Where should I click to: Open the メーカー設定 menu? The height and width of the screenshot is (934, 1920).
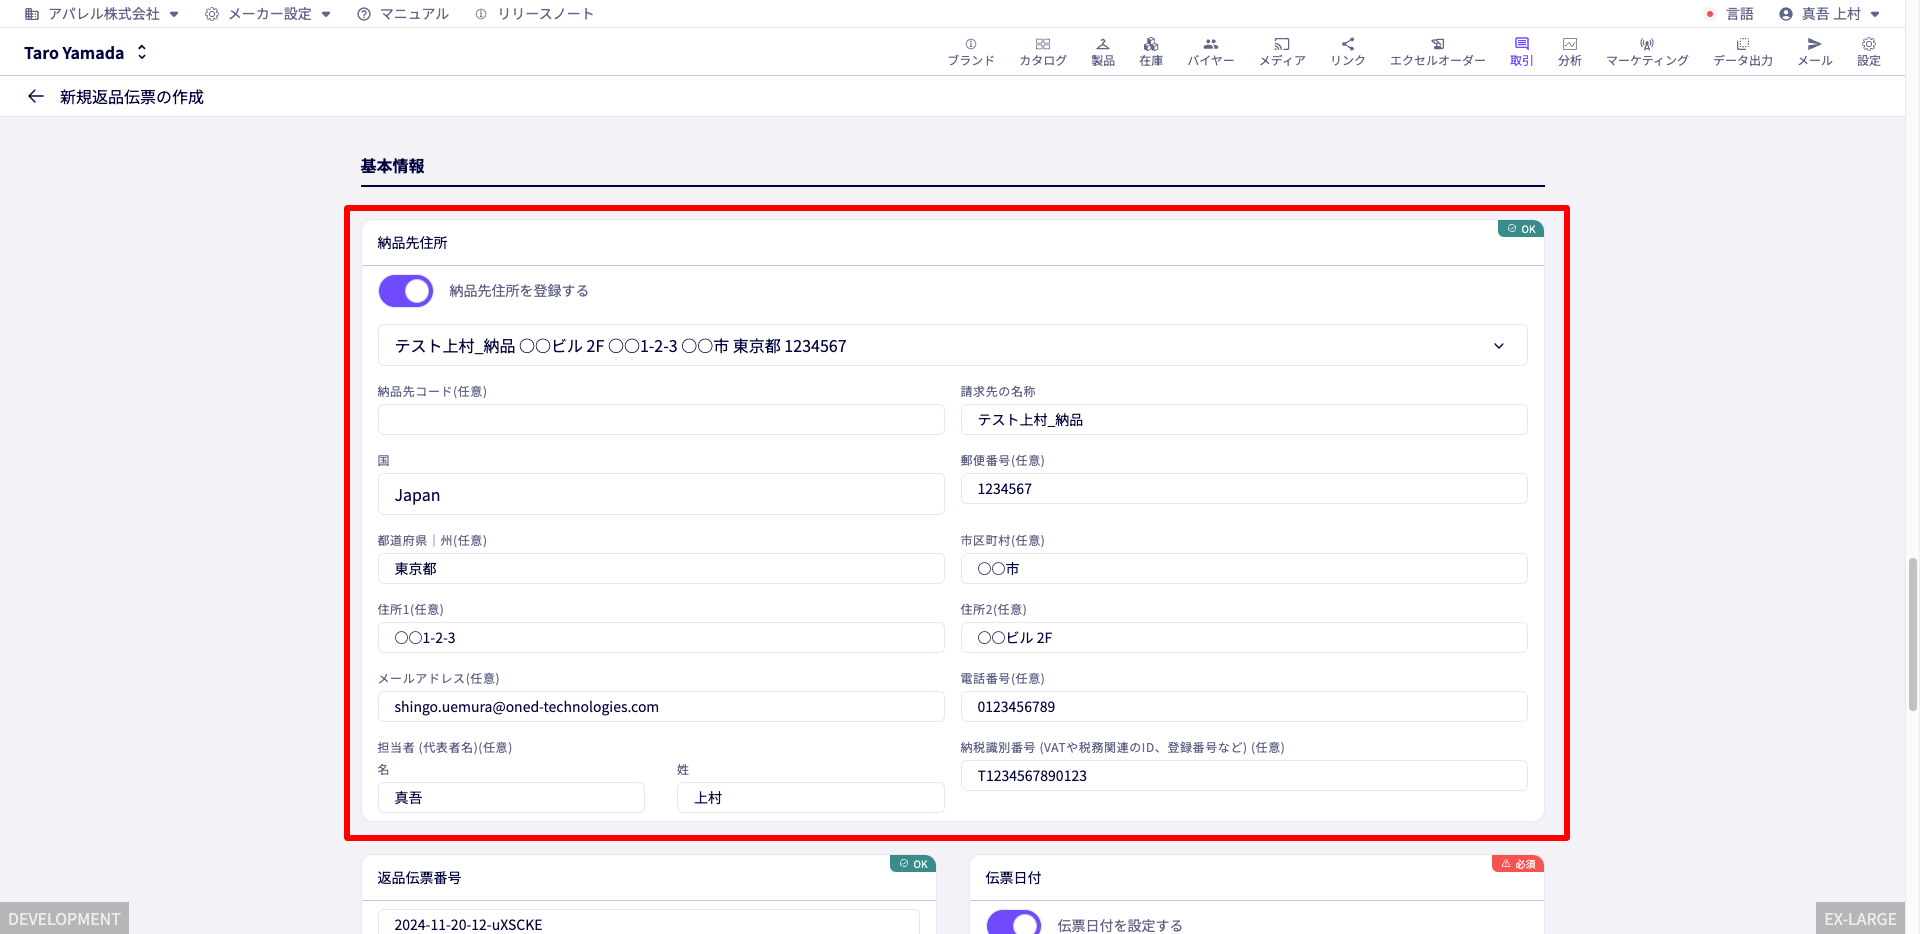(268, 14)
